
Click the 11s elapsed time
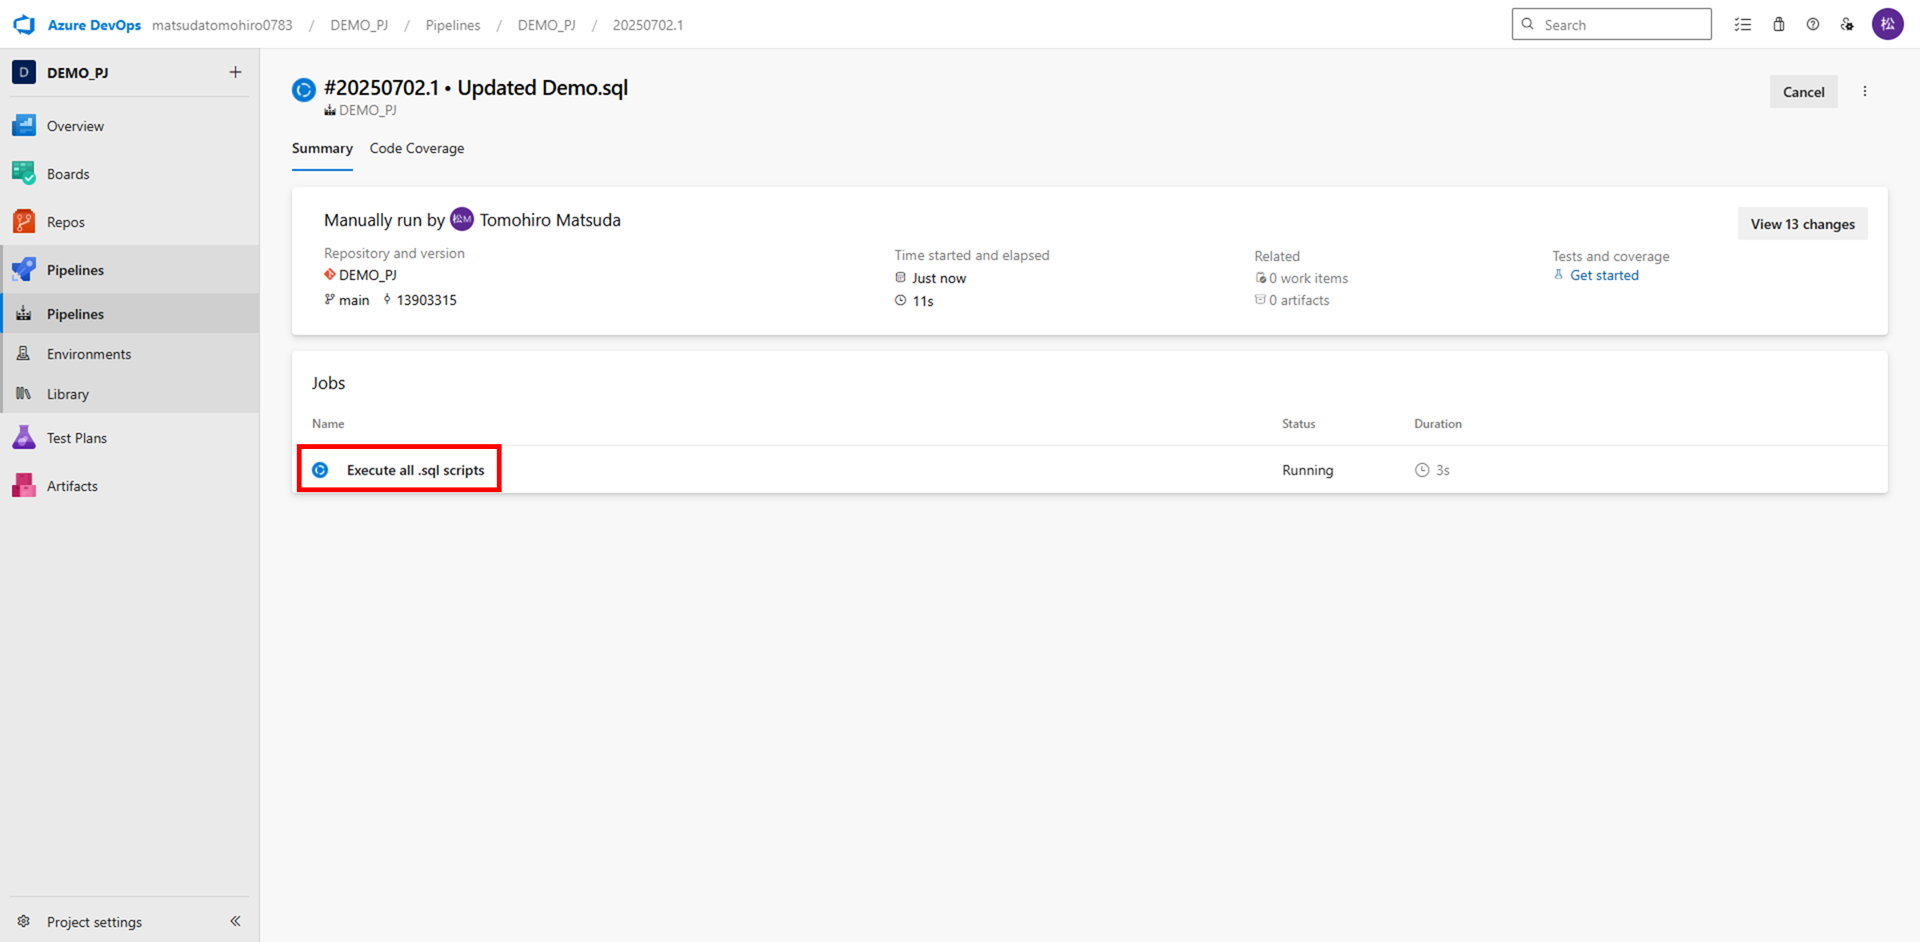pyautogui.click(x=922, y=301)
